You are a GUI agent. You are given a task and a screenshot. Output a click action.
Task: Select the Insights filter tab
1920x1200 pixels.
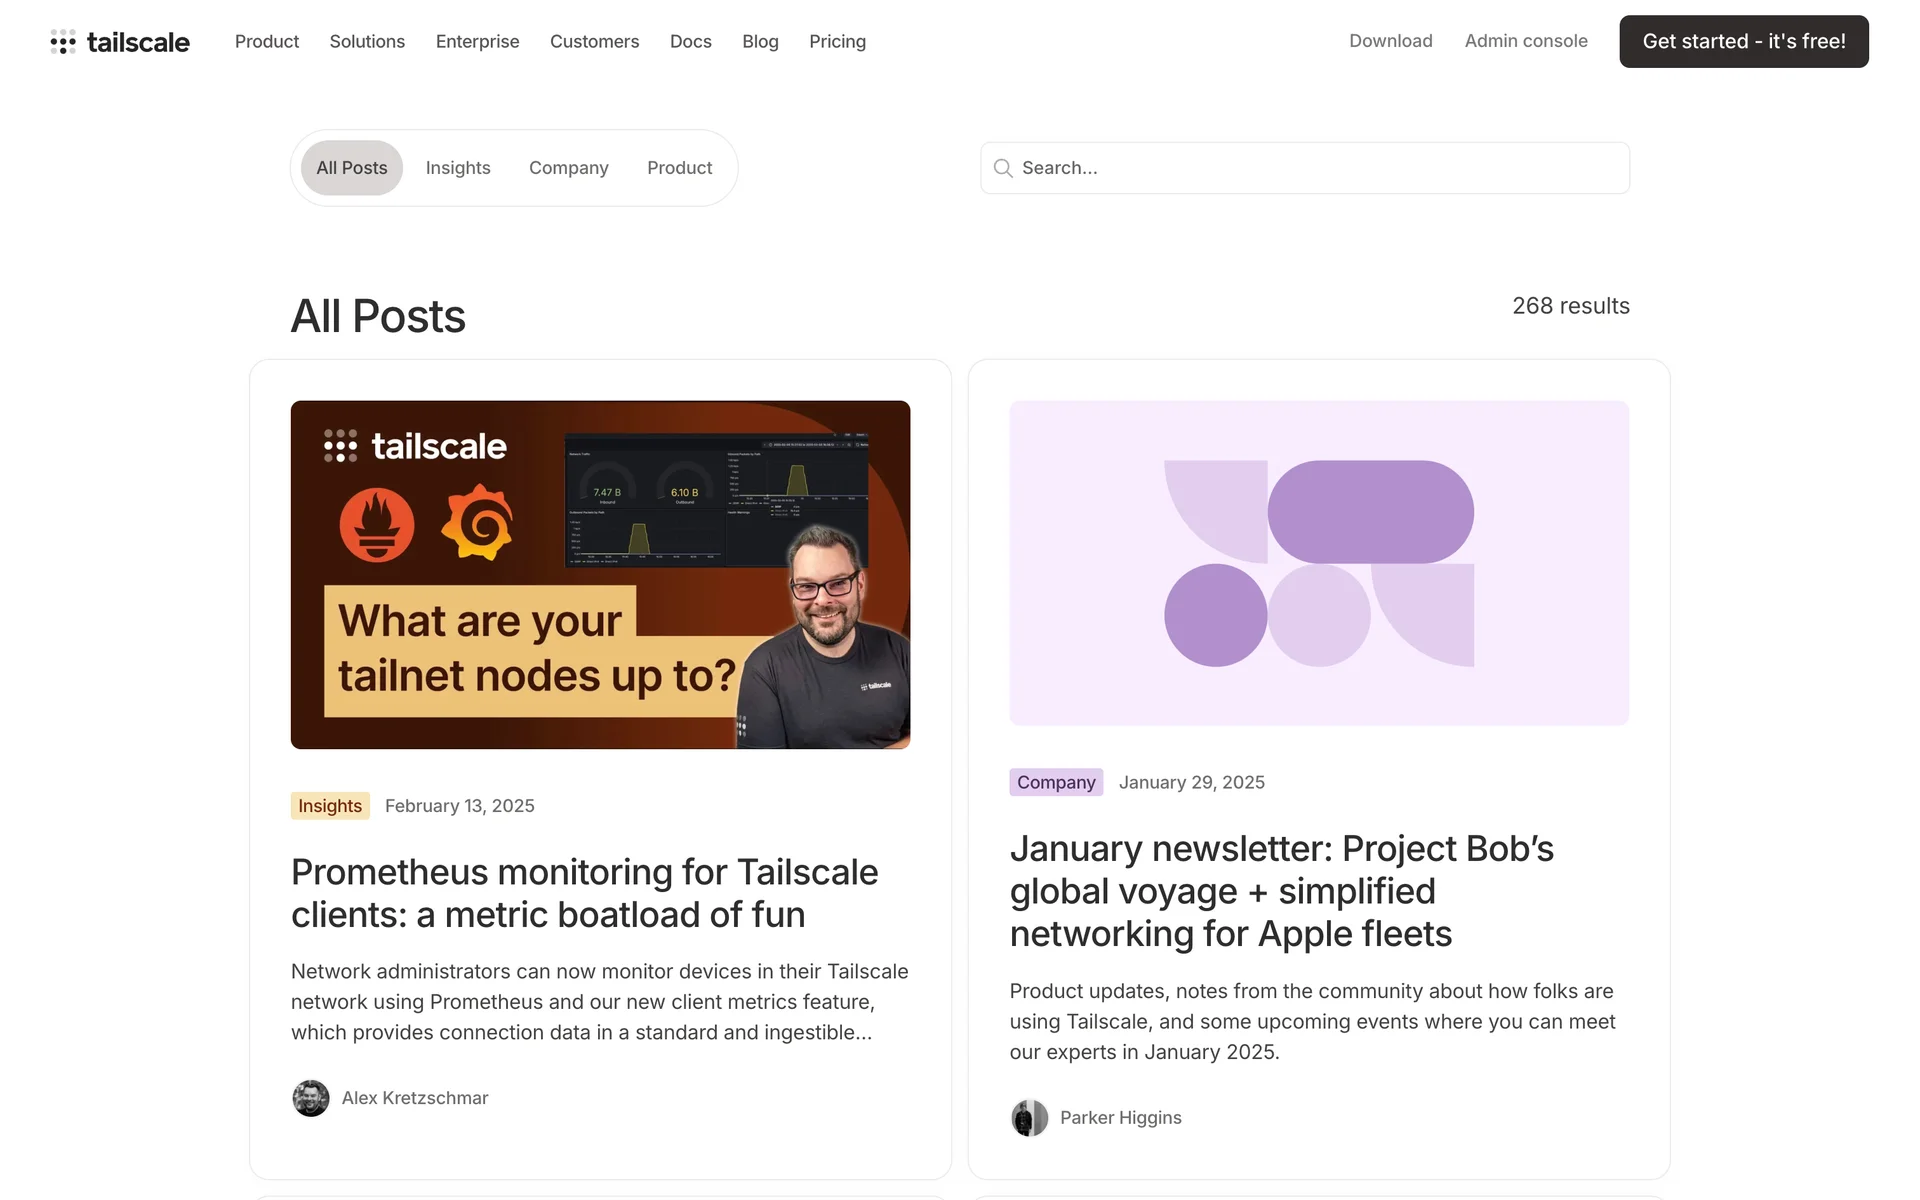[x=458, y=168]
